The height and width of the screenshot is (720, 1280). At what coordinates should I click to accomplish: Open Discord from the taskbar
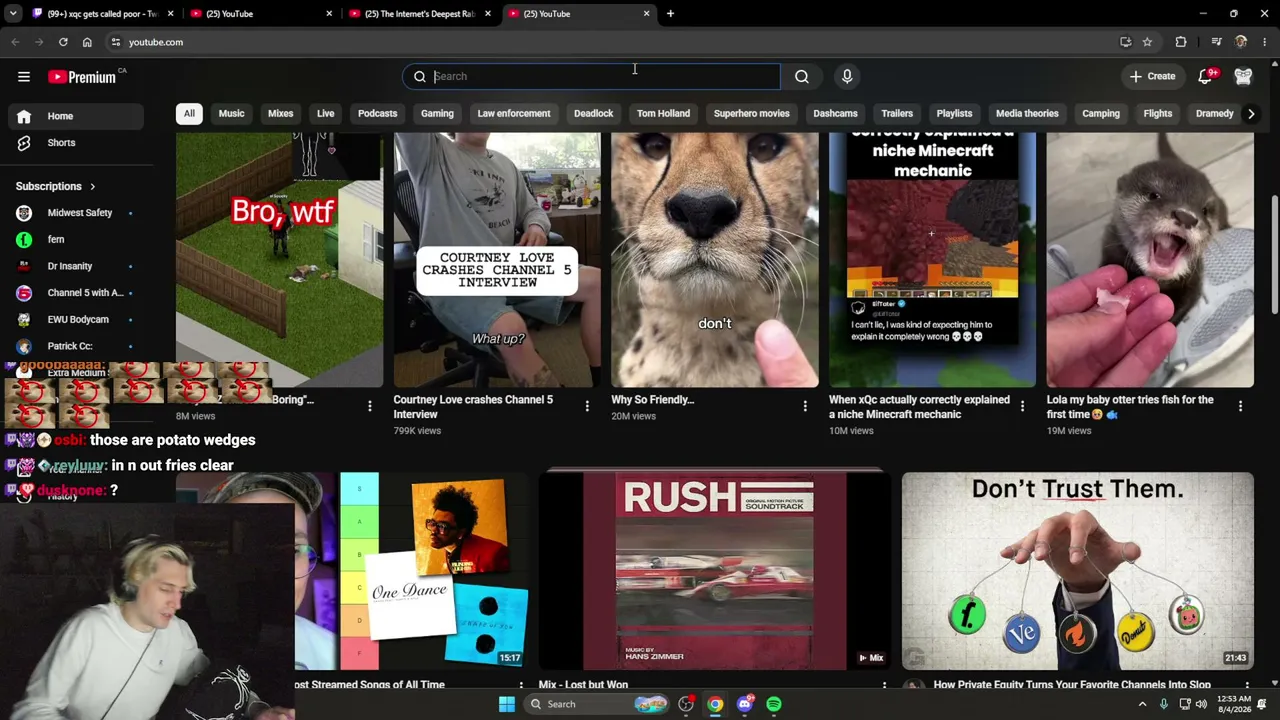(744, 704)
